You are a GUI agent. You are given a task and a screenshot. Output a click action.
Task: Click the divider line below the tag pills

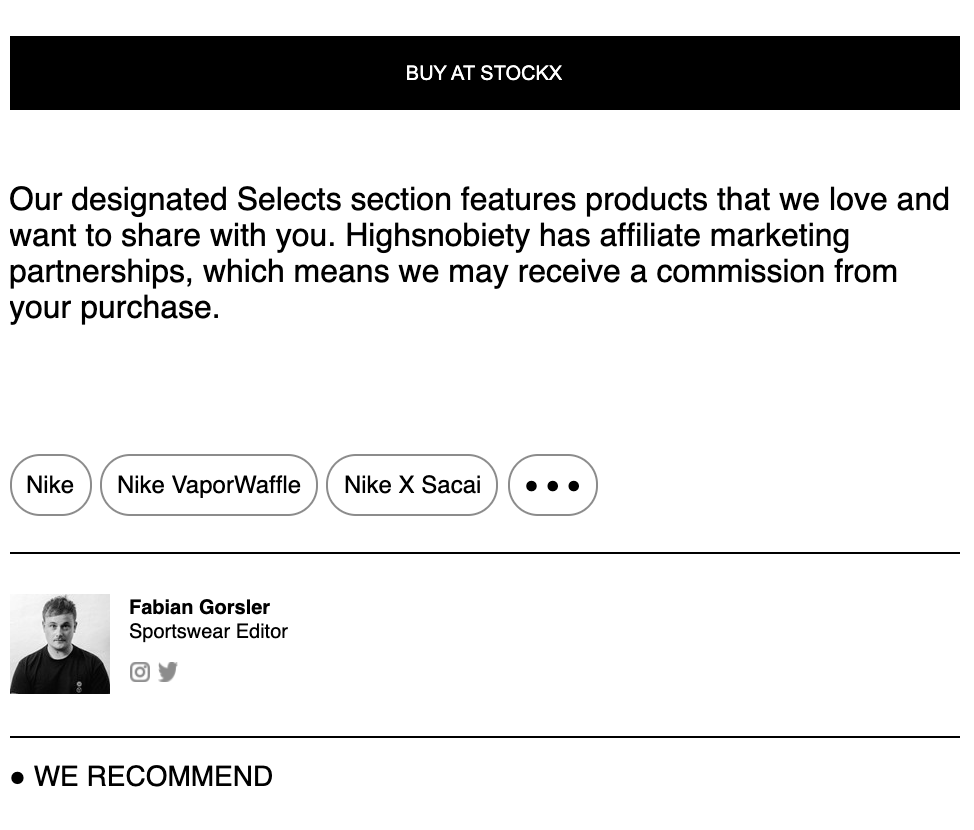tap(484, 552)
